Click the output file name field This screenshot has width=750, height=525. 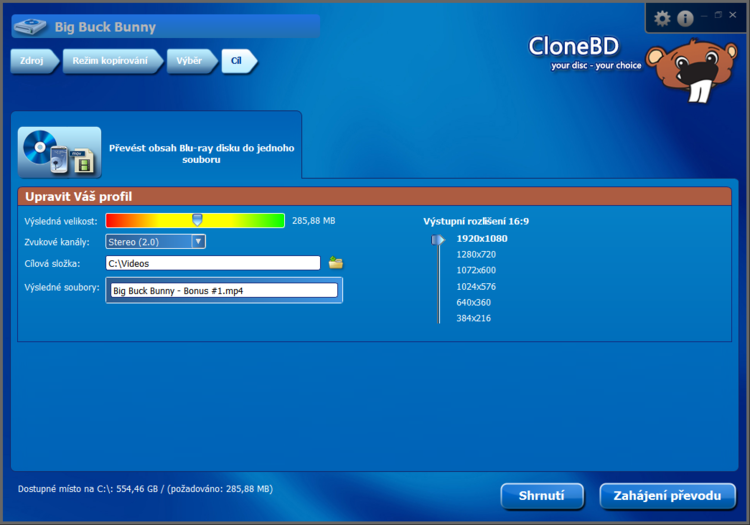tap(224, 290)
